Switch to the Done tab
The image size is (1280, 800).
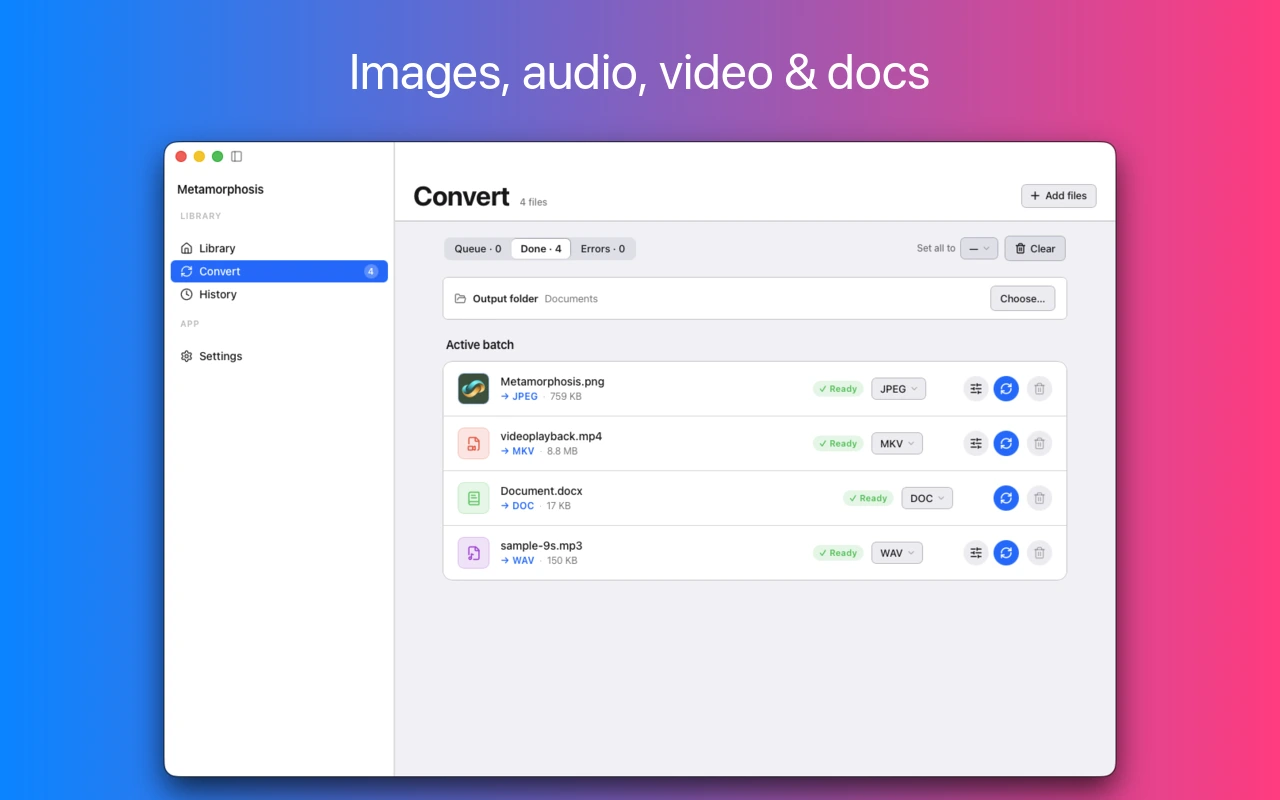[541, 249]
